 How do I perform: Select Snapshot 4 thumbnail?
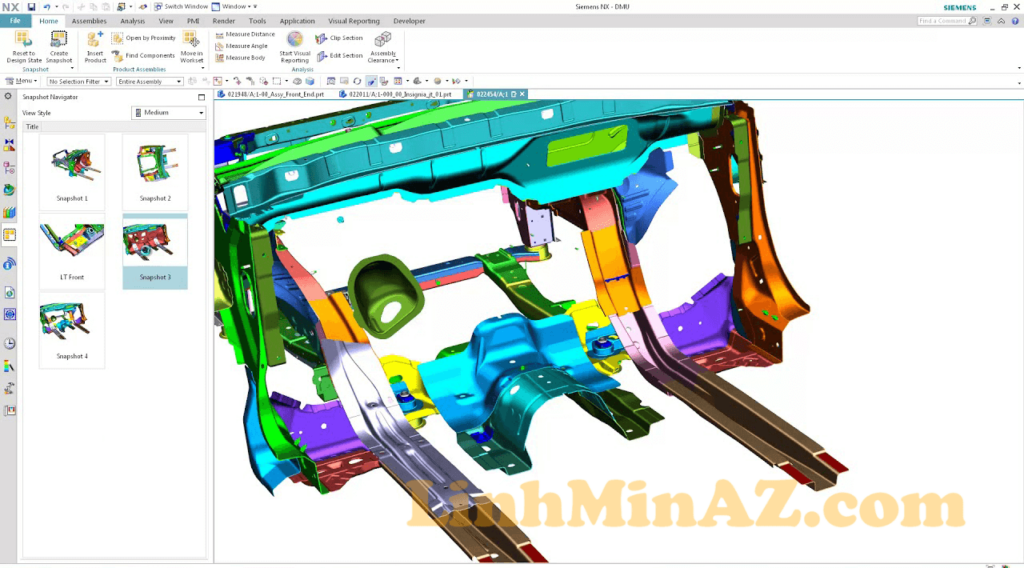(x=72, y=330)
